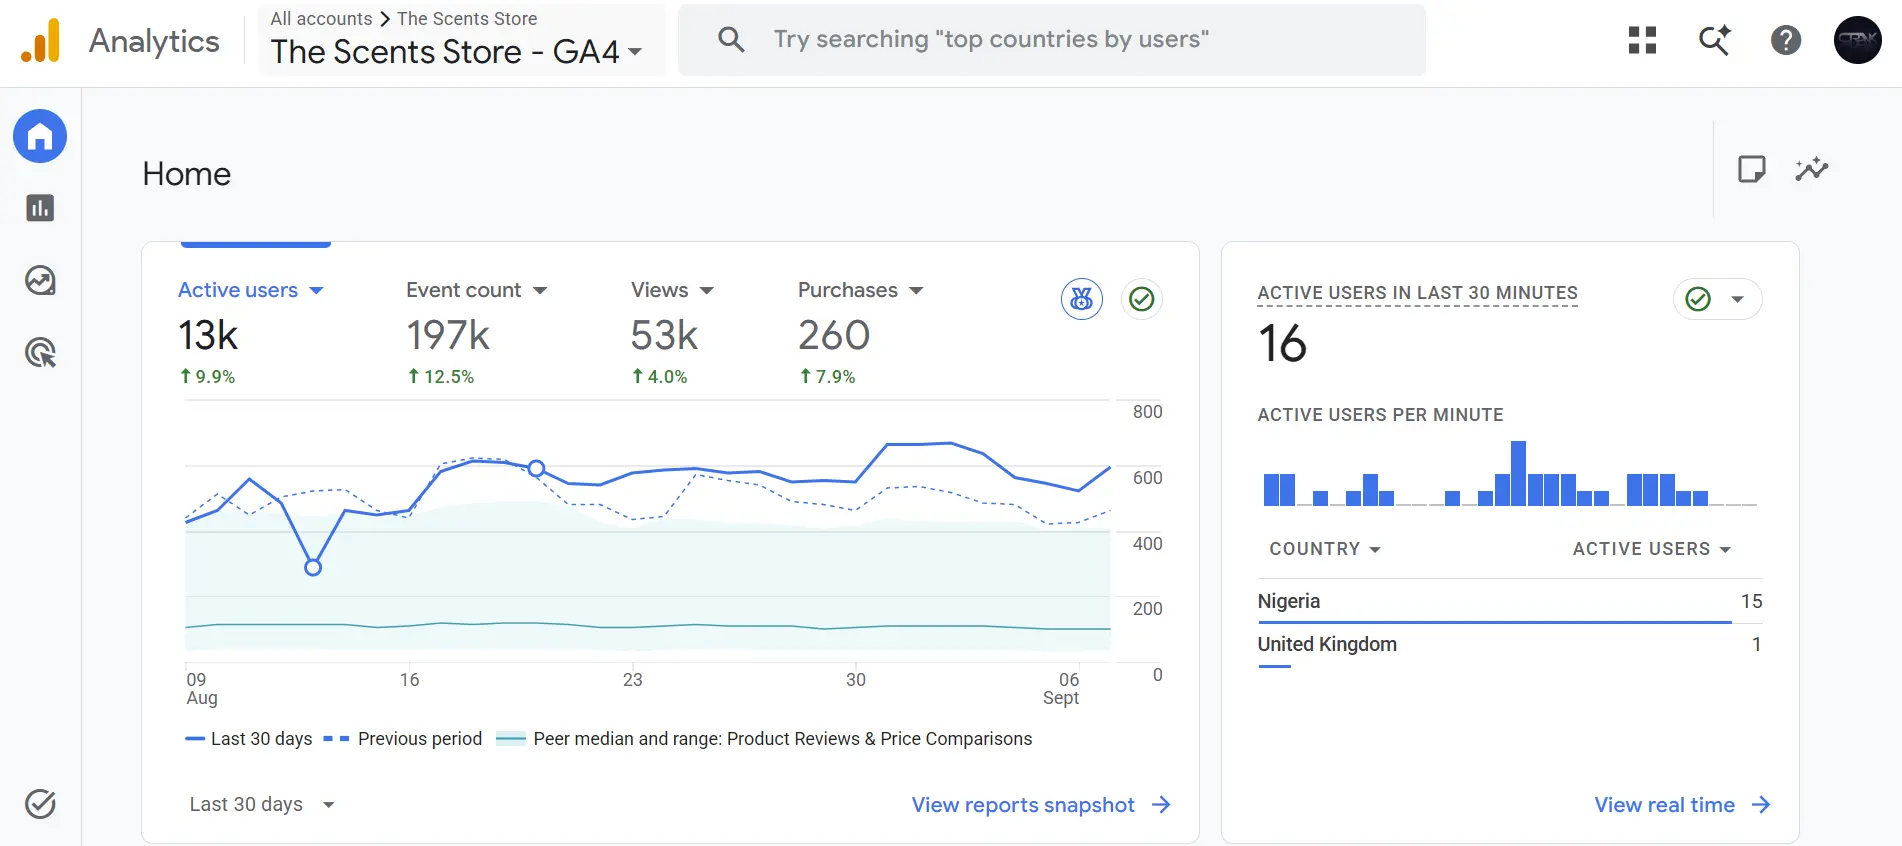Click the All accounts breadcrumb
The image size is (1902, 846).
pos(321,19)
